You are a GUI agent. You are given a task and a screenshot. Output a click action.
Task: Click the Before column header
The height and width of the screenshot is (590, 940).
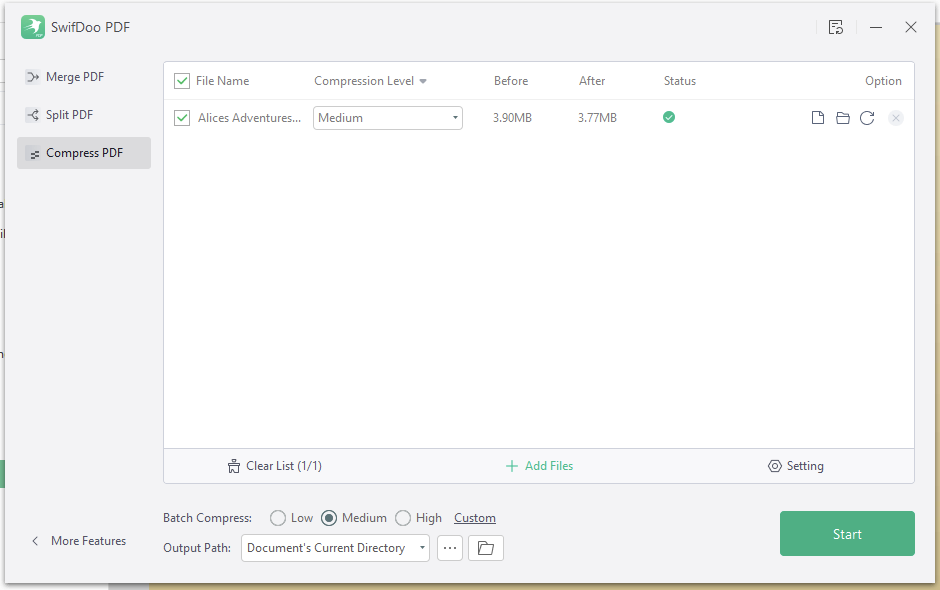tap(511, 81)
